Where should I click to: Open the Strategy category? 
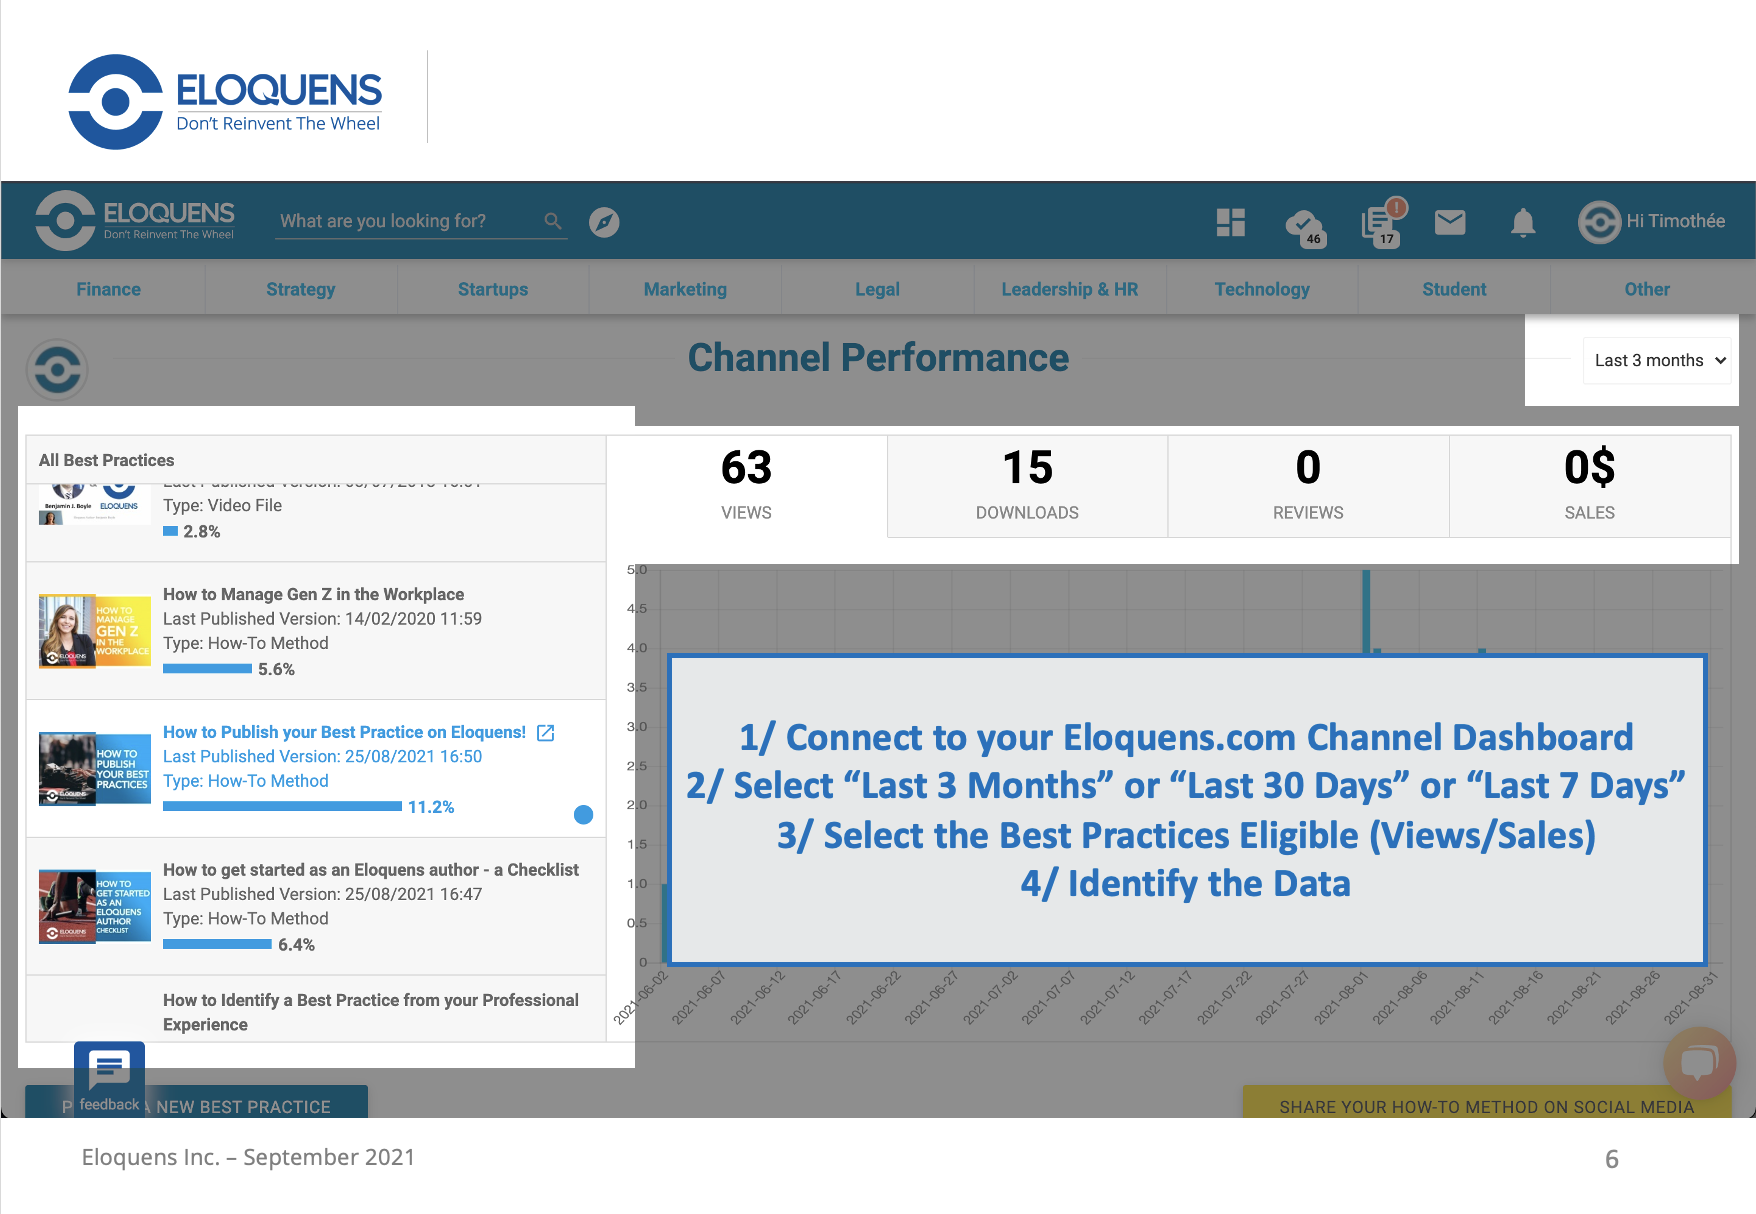click(x=300, y=289)
